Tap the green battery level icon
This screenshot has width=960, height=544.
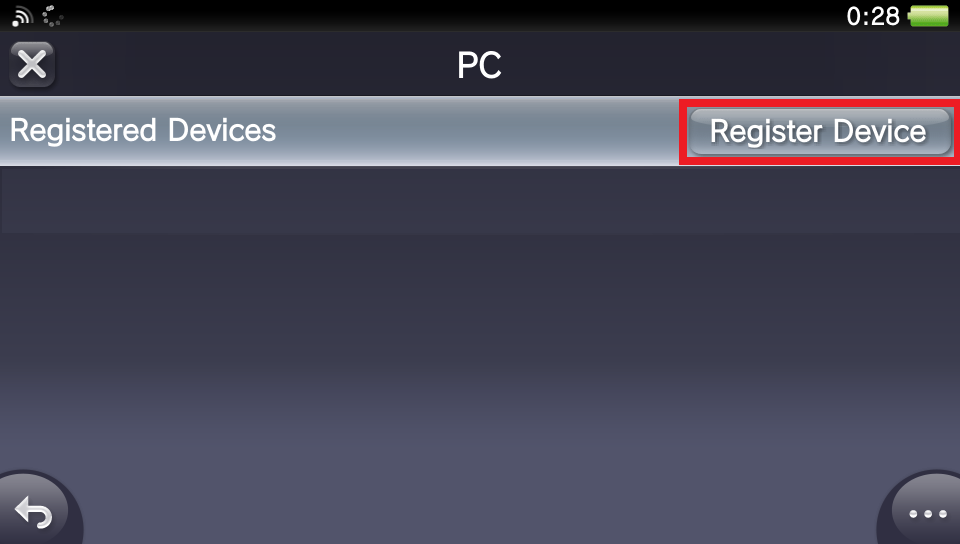929,16
